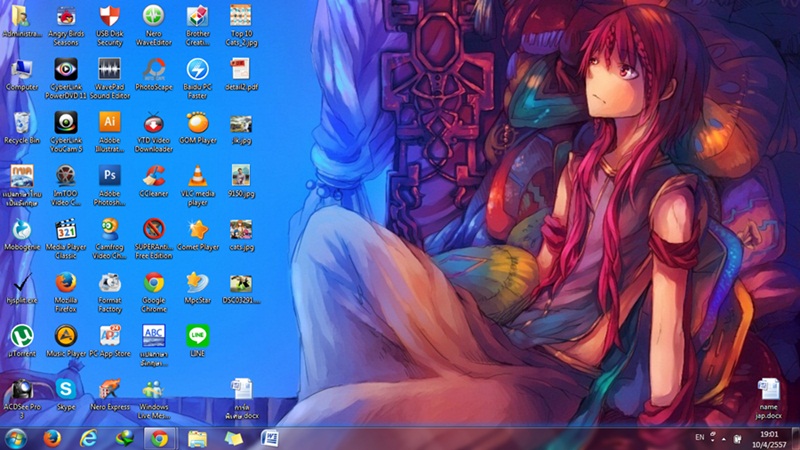Launch SUPERAntiSpyware Free Edition icon
This screenshot has width=800, height=450.
(154, 239)
